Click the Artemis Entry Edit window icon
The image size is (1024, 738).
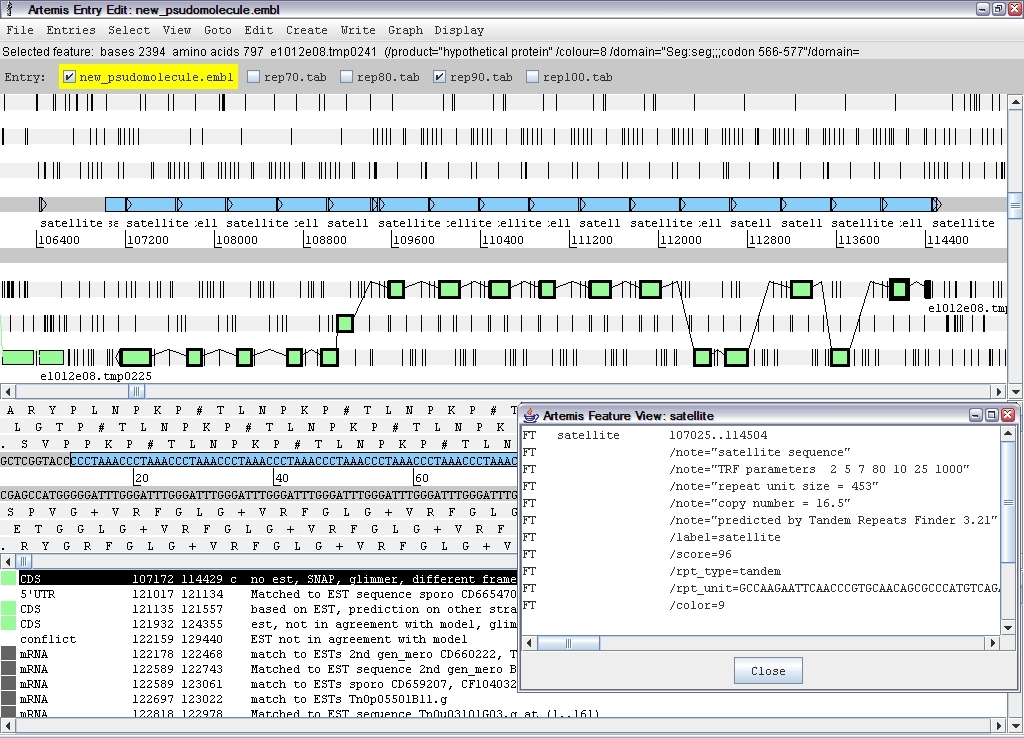(x=9, y=9)
